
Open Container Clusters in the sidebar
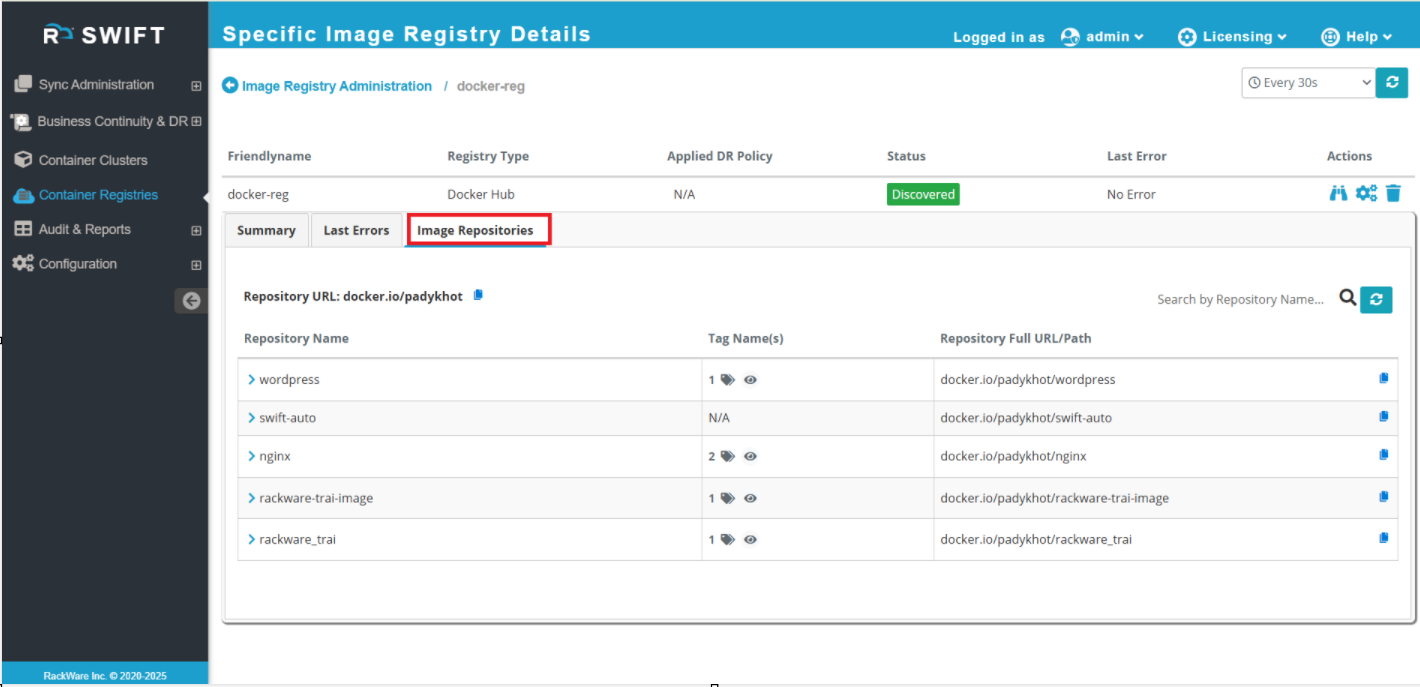(x=93, y=160)
